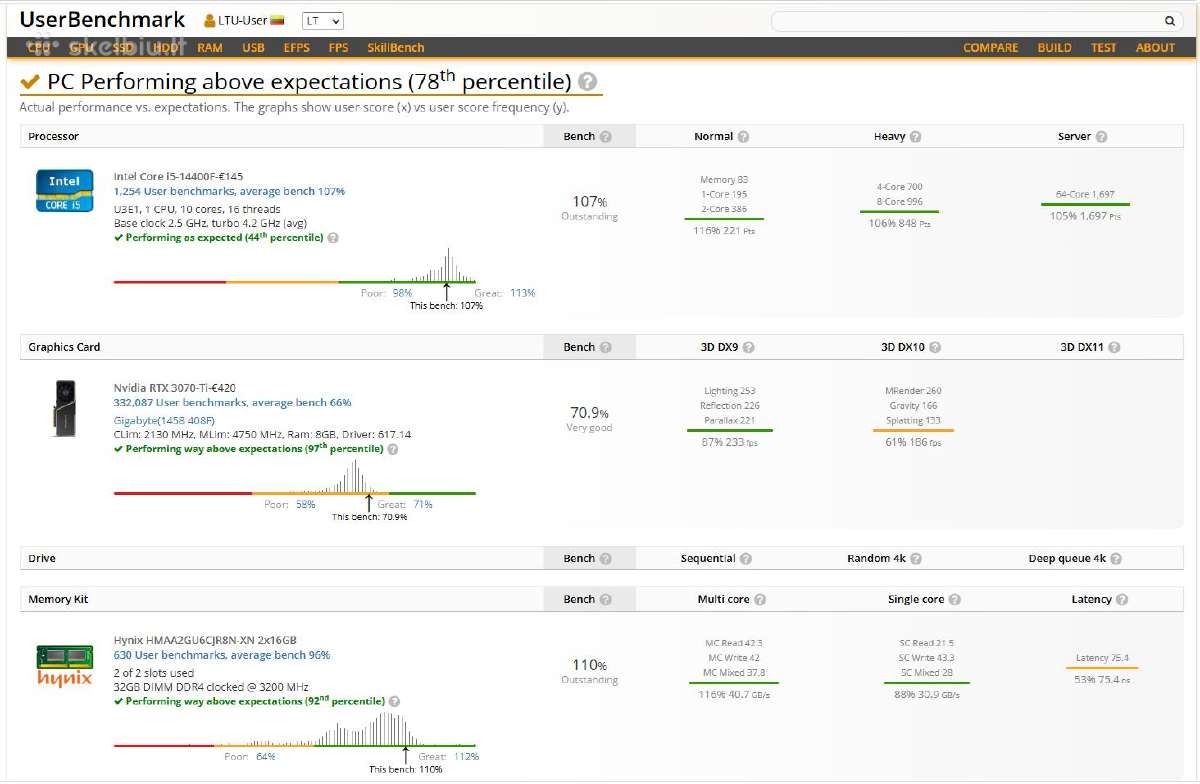Open help icon beside Graphics Card Bench header

click(x=605, y=348)
